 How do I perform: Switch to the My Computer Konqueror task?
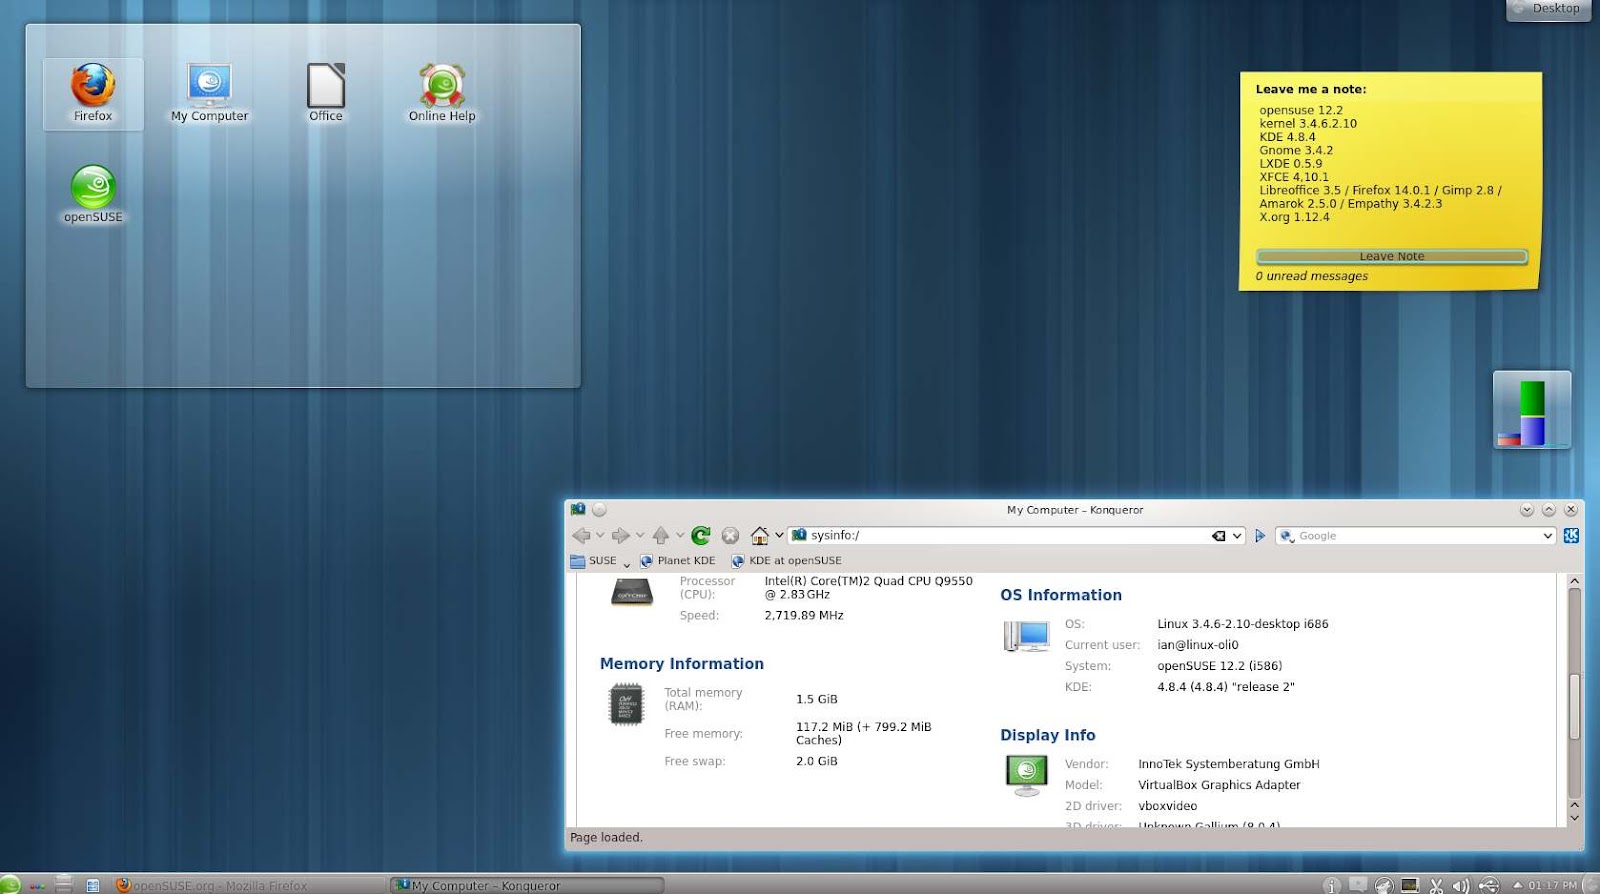pyautogui.click(x=527, y=885)
